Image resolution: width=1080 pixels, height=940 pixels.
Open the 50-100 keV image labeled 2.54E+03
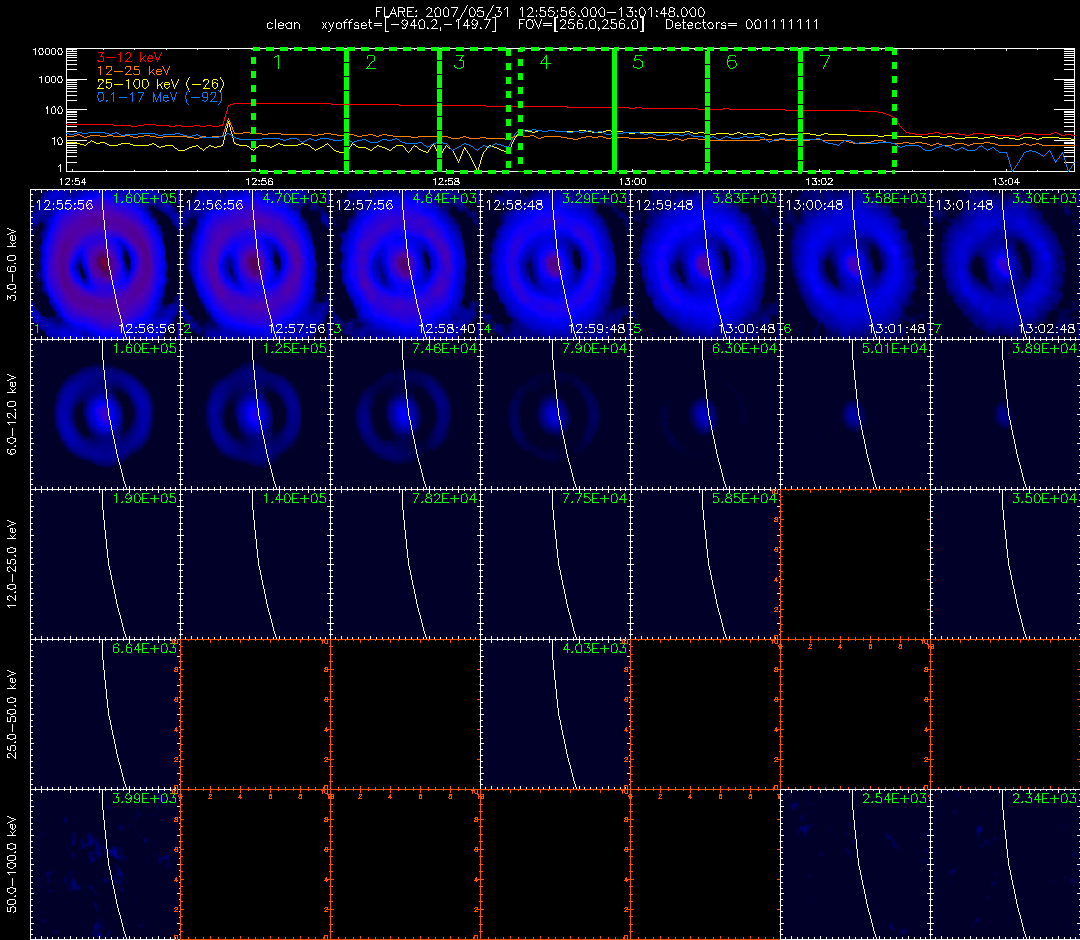pyautogui.click(x=855, y=864)
